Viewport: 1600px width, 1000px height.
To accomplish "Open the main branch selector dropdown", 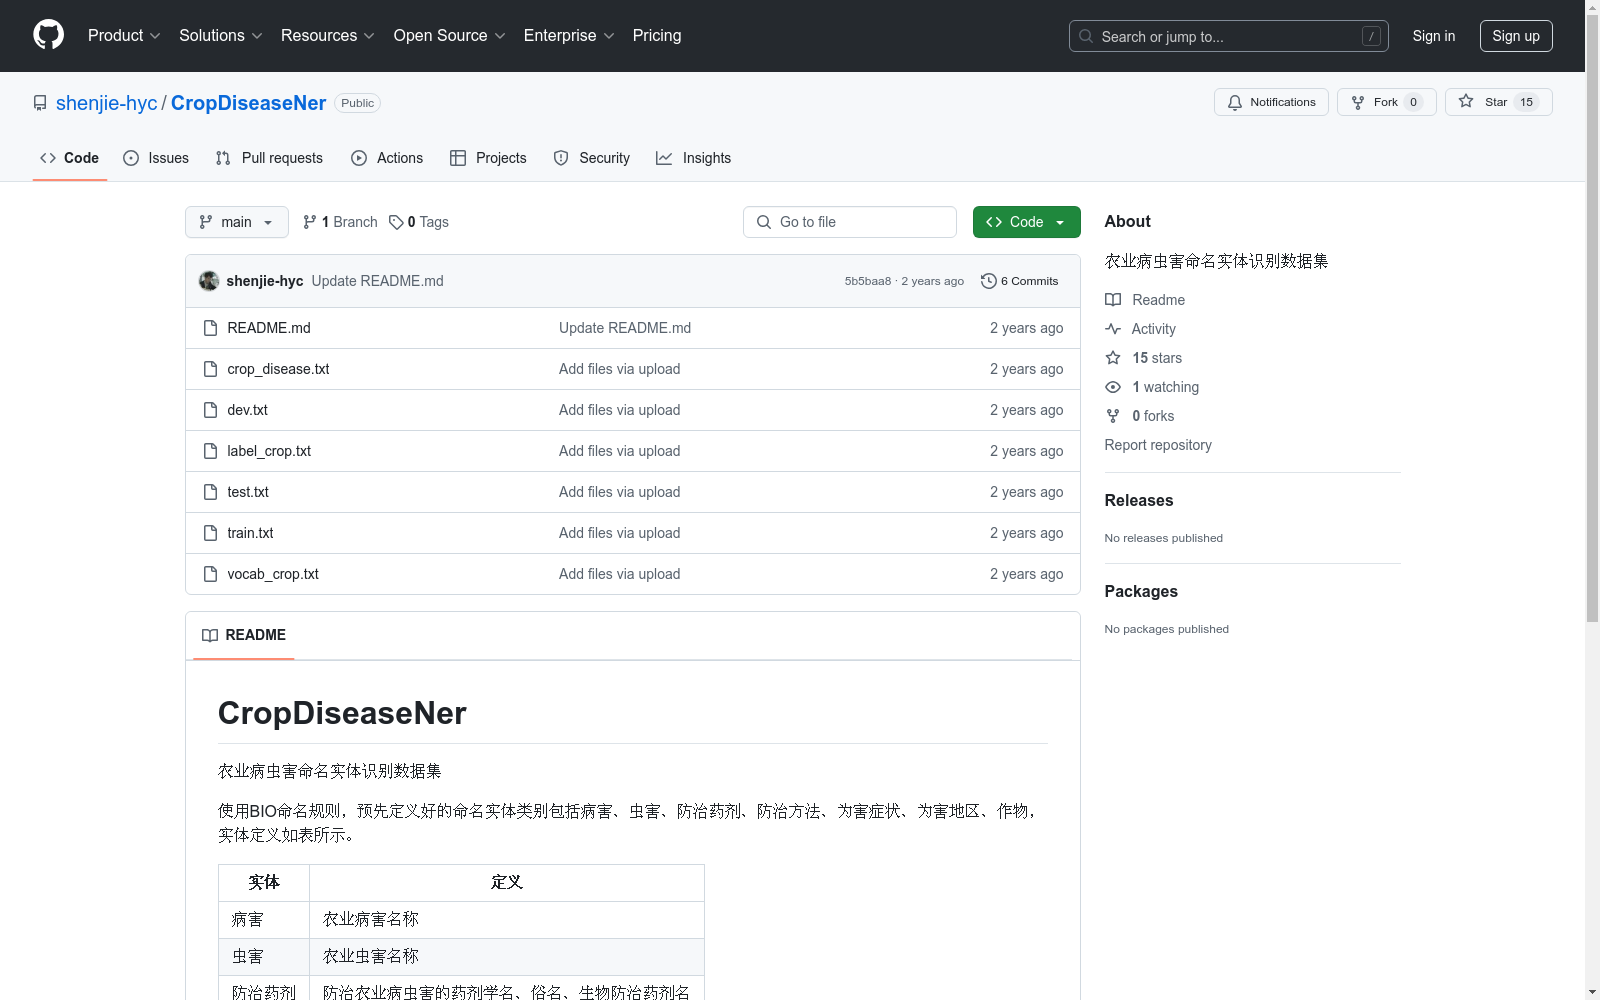I will click(237, 222).
